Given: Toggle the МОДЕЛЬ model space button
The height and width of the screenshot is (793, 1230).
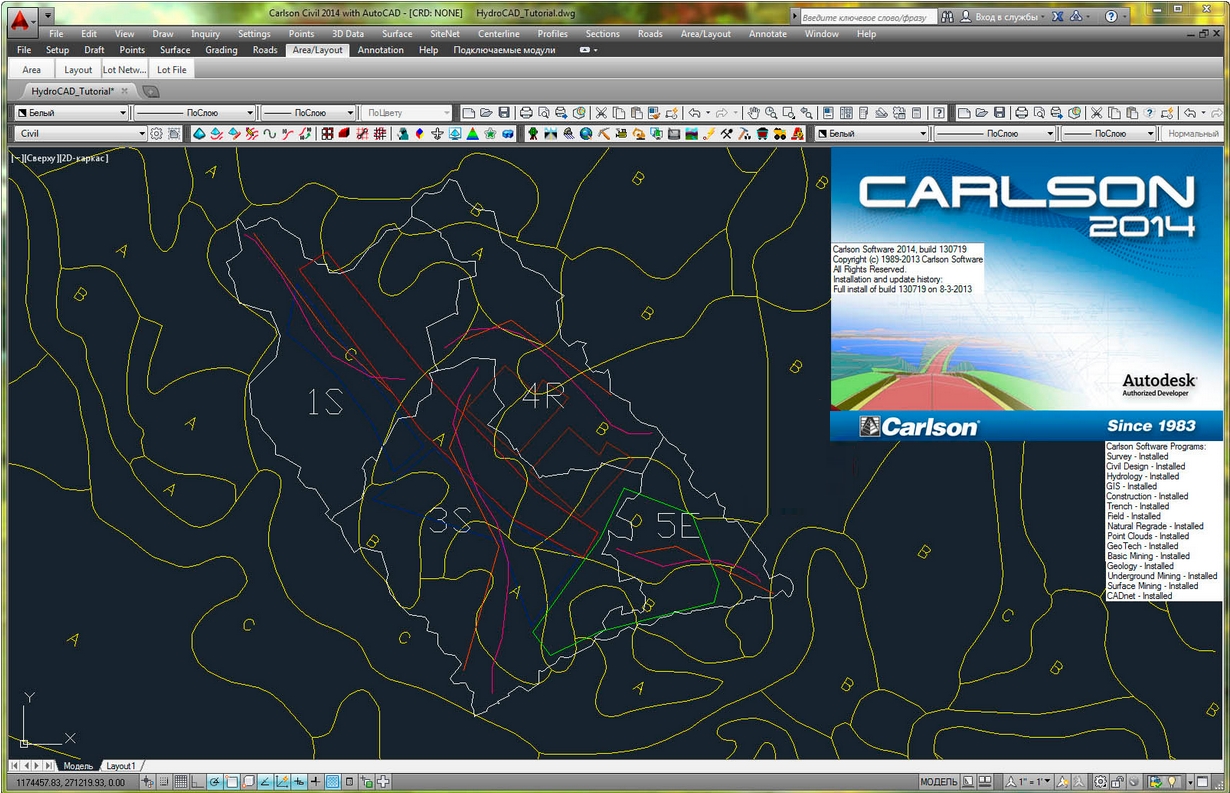Looking at the screenshot, I should (938, 781).
